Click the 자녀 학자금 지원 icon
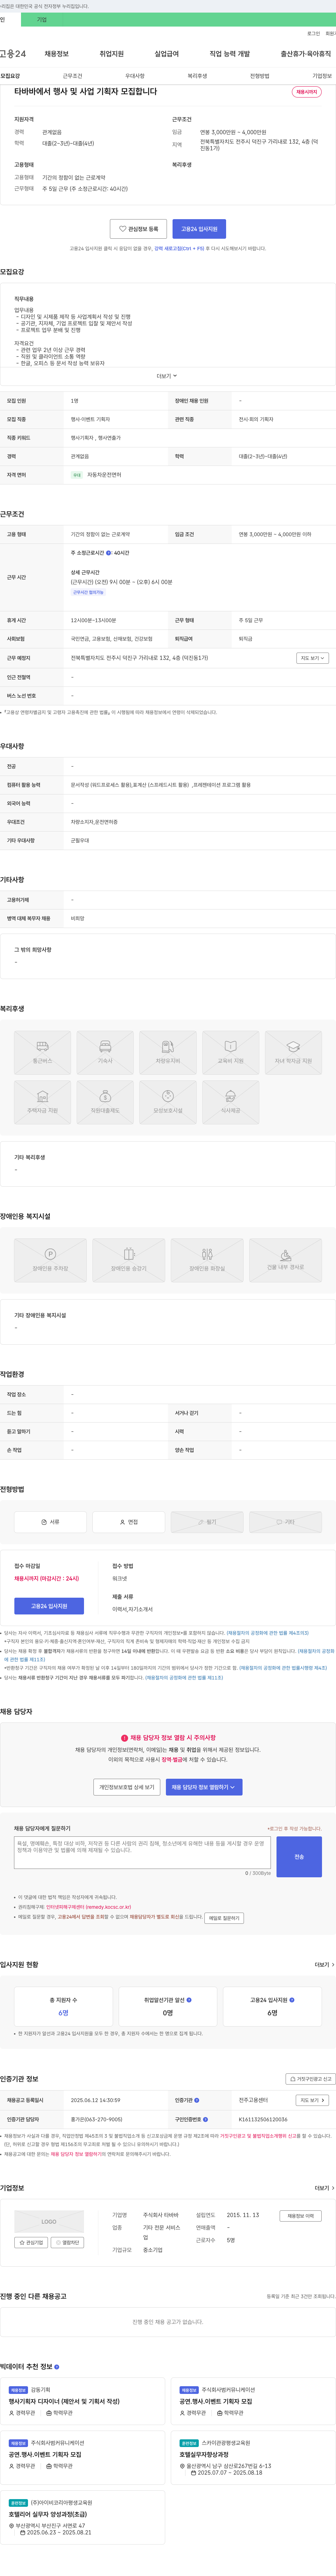336x2576 pixels. [293, 1053]
